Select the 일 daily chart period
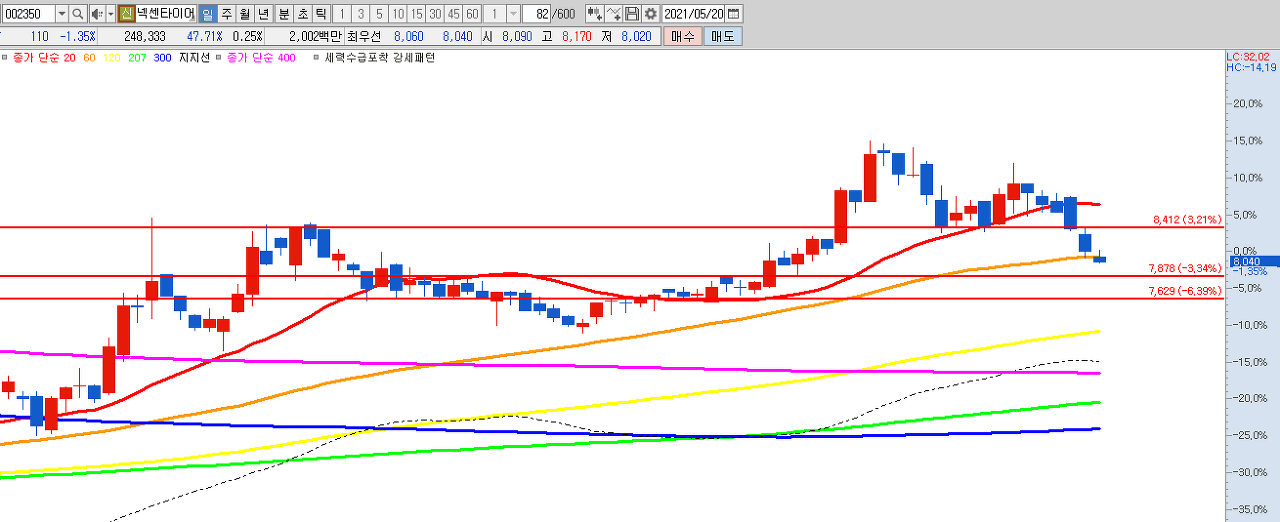The width and height of the screenshot is (1280, 522). pos(206,14)
